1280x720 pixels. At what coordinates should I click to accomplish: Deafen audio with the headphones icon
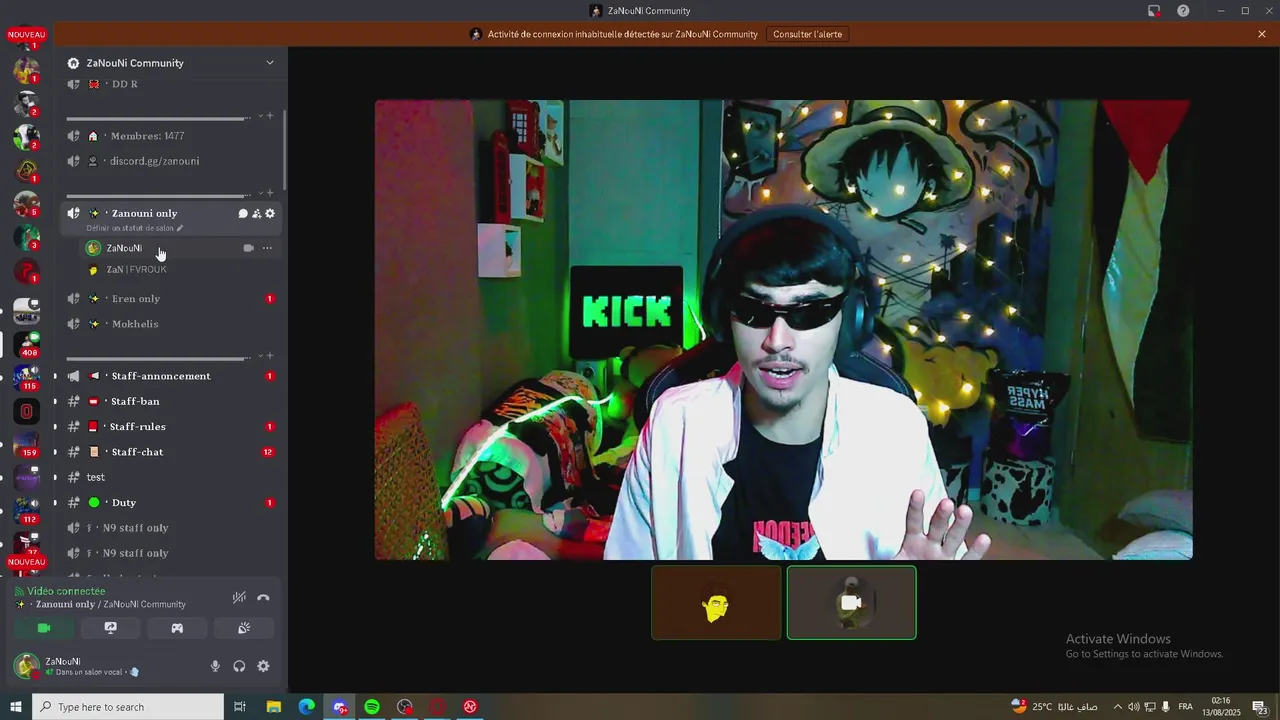(239, 666)
